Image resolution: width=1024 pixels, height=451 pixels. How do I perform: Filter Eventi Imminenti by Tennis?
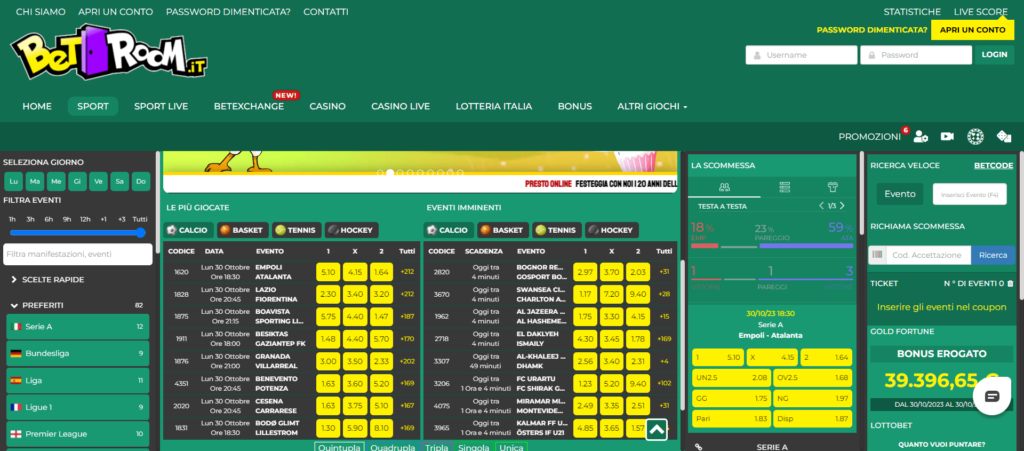tap(557, 230)
